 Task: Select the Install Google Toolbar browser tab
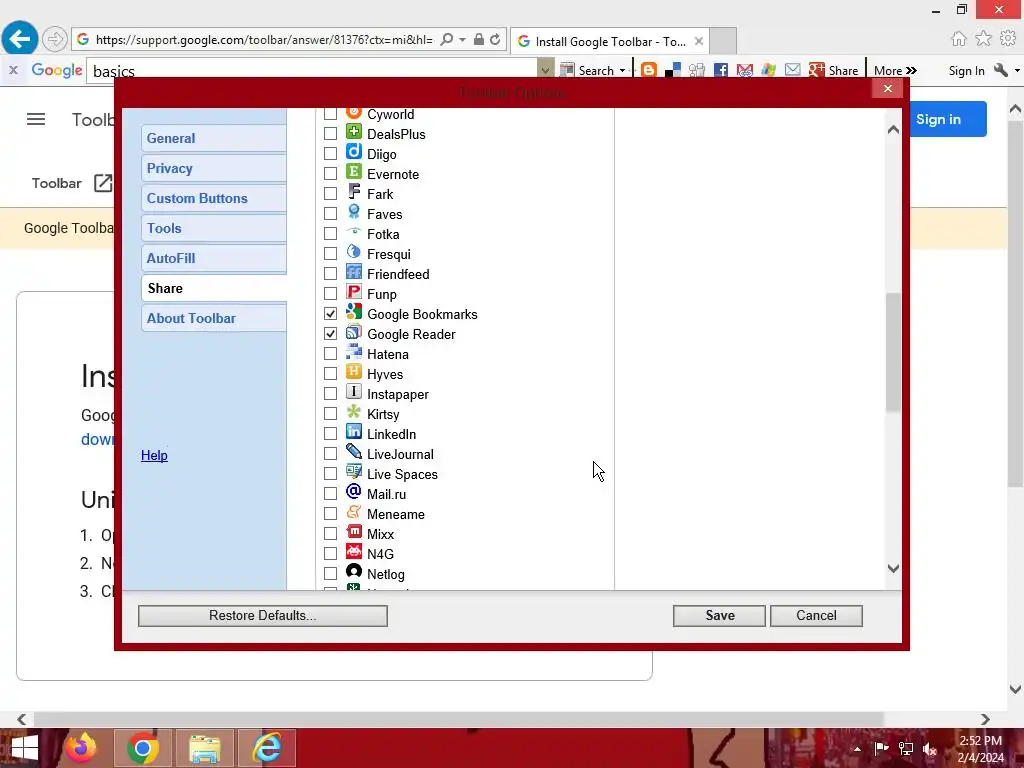609,41
